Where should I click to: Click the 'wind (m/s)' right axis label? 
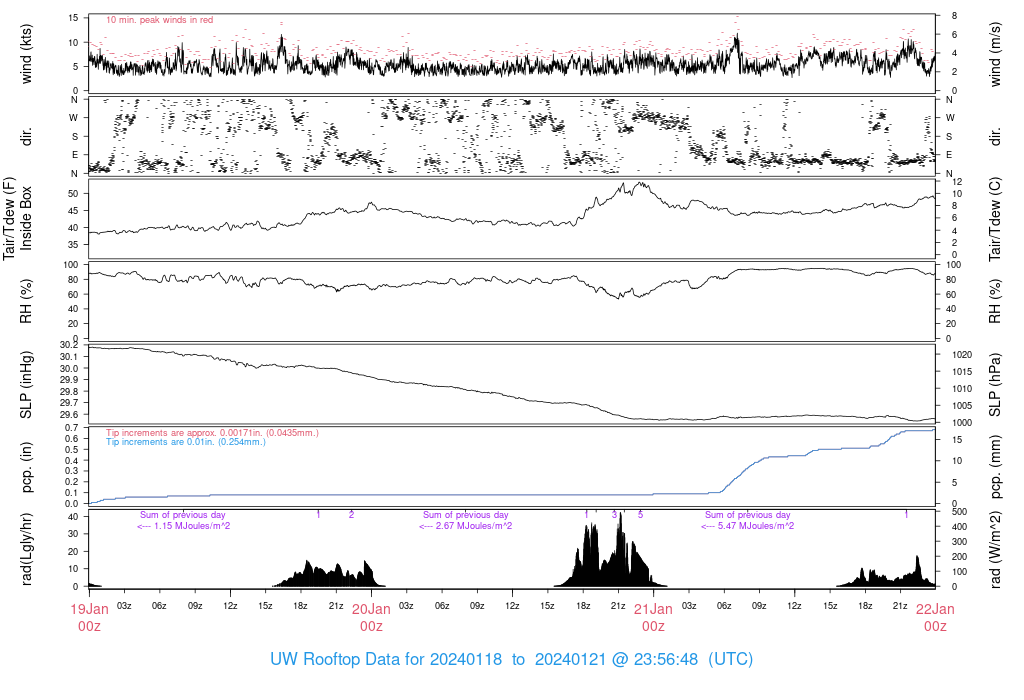(x=995, y=54)
